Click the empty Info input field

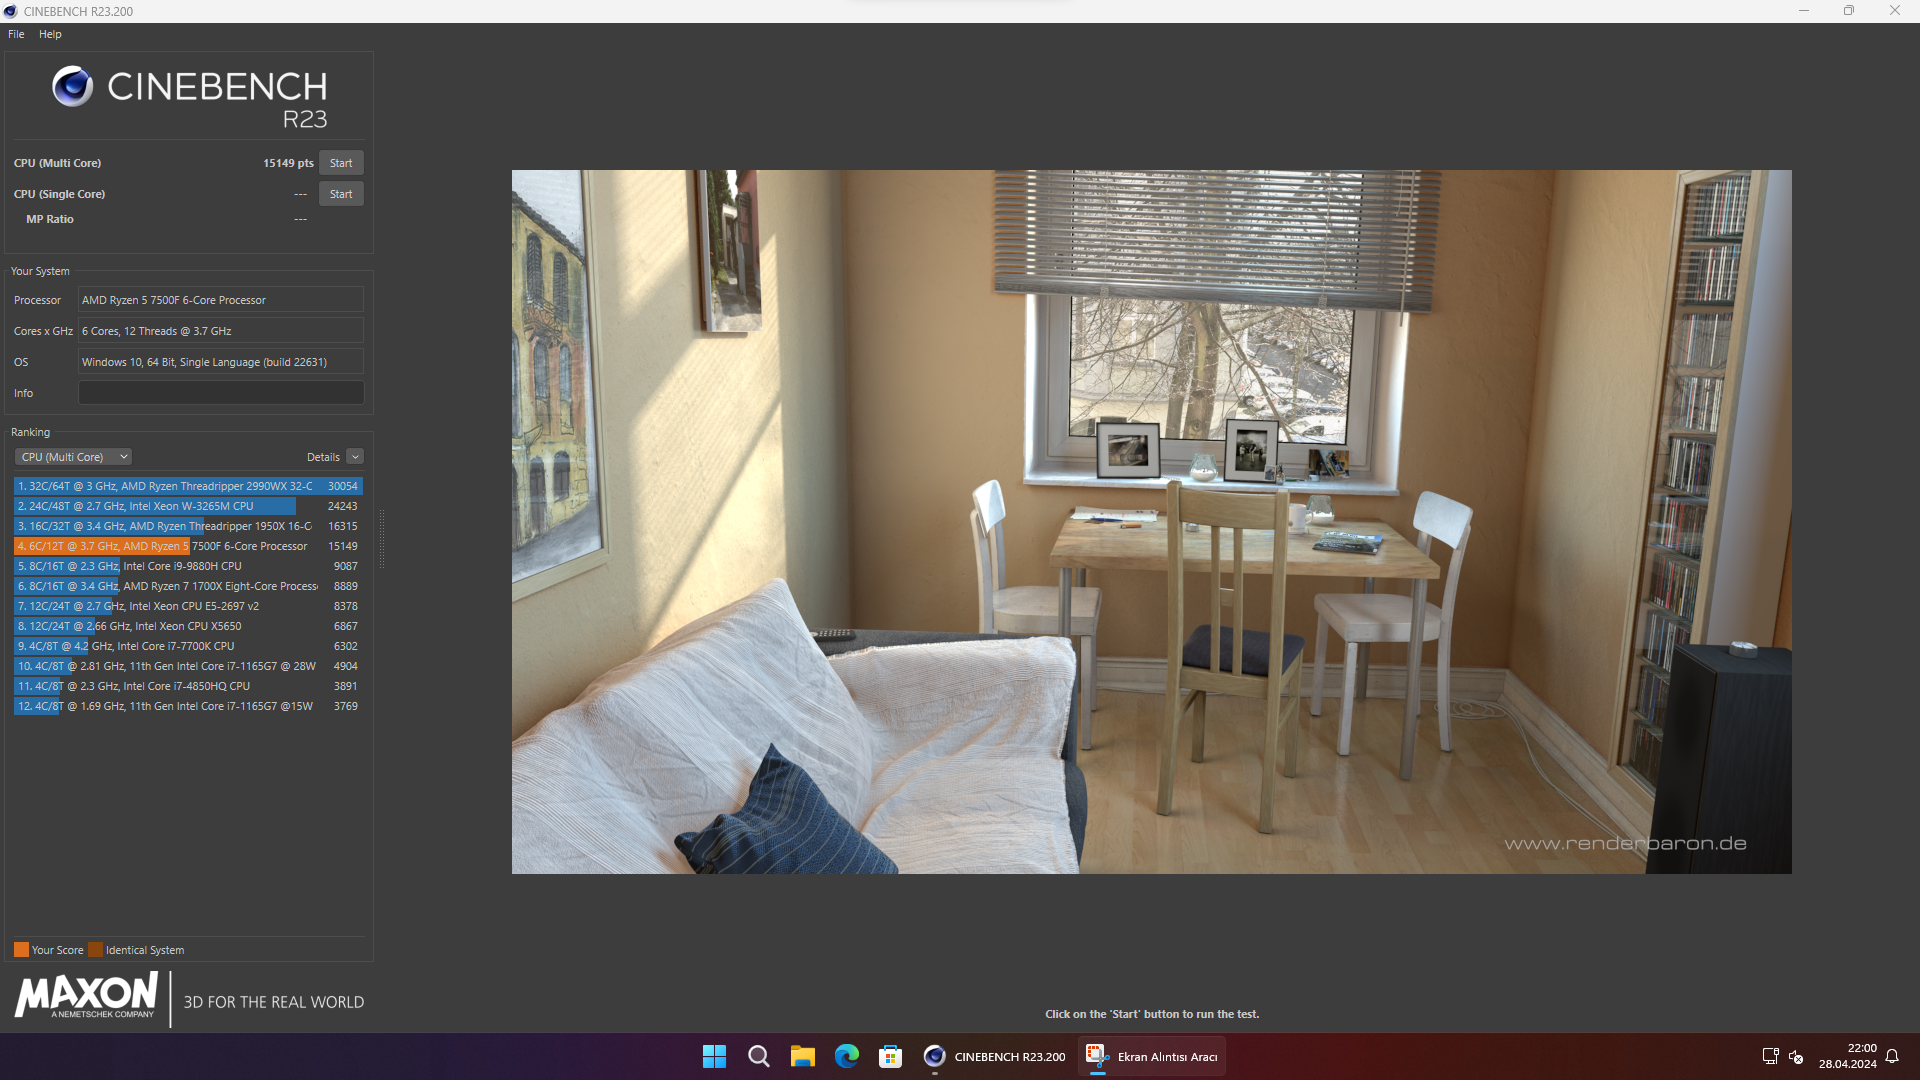coord(221,393)
